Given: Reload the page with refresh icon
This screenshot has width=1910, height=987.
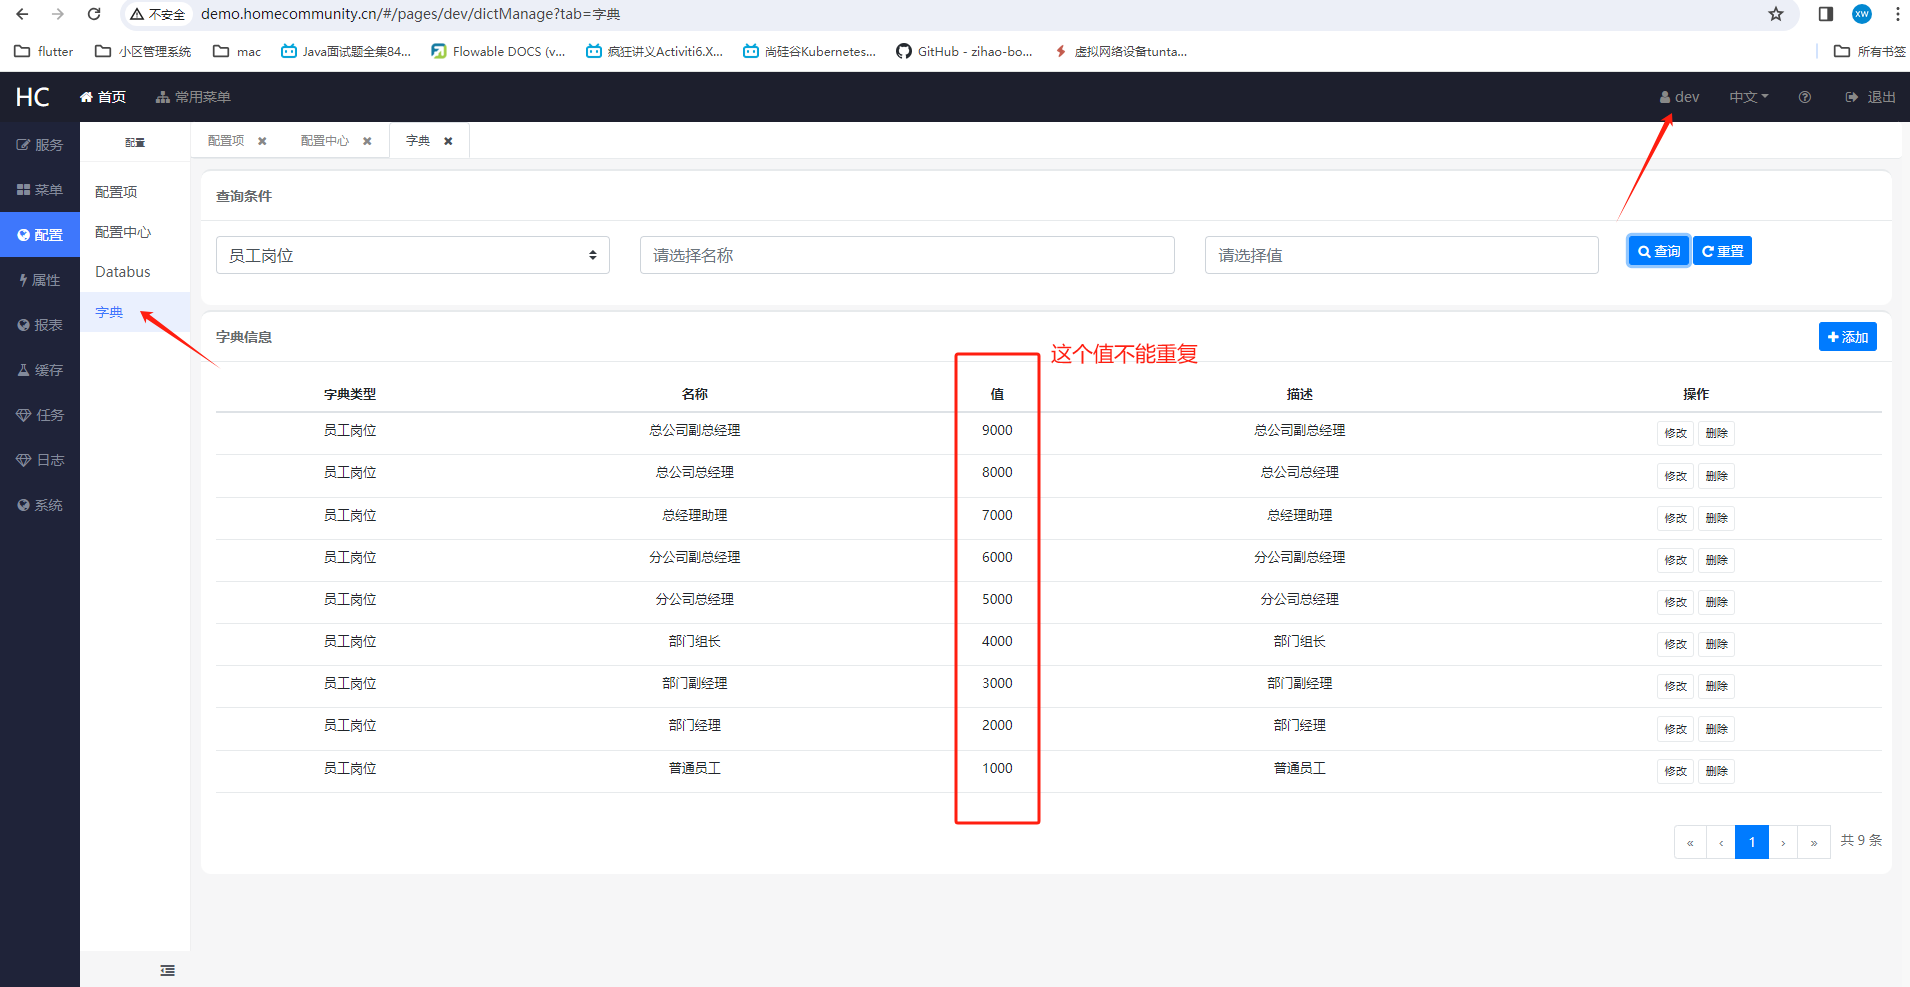Looking at the screenshot, I should point(94,14).
